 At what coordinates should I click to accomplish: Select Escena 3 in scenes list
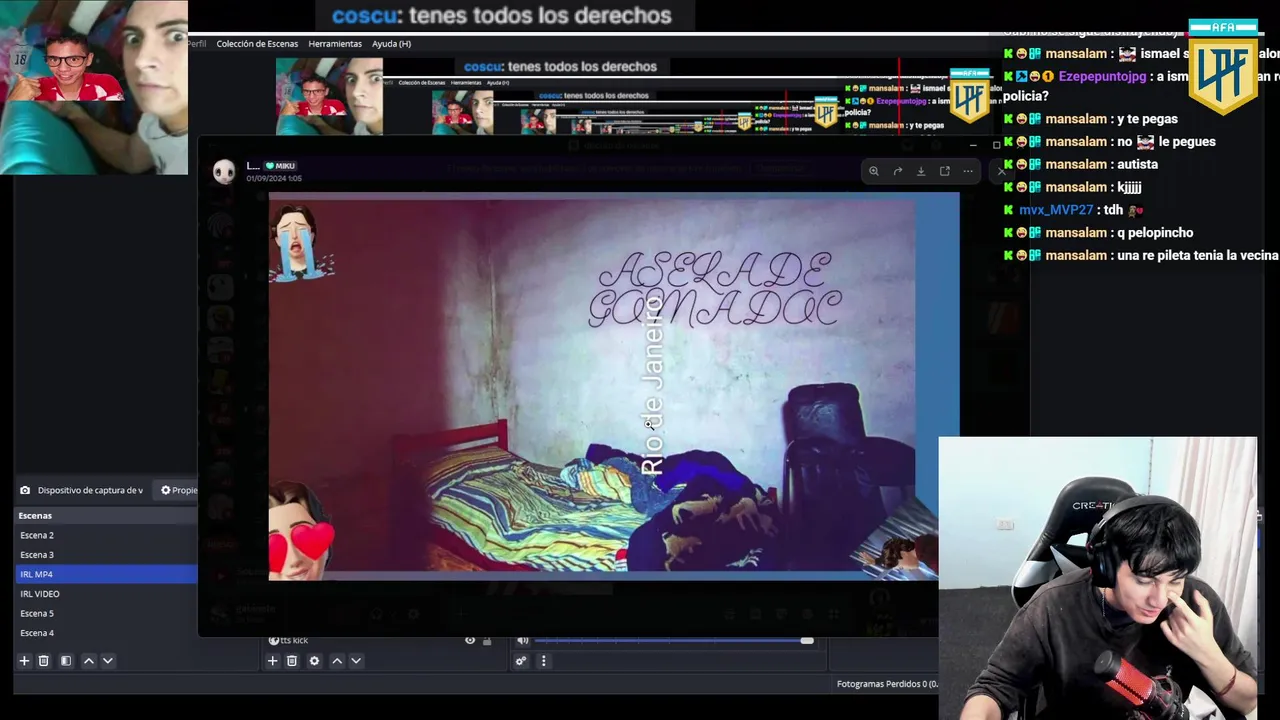(x=107, y=555)
